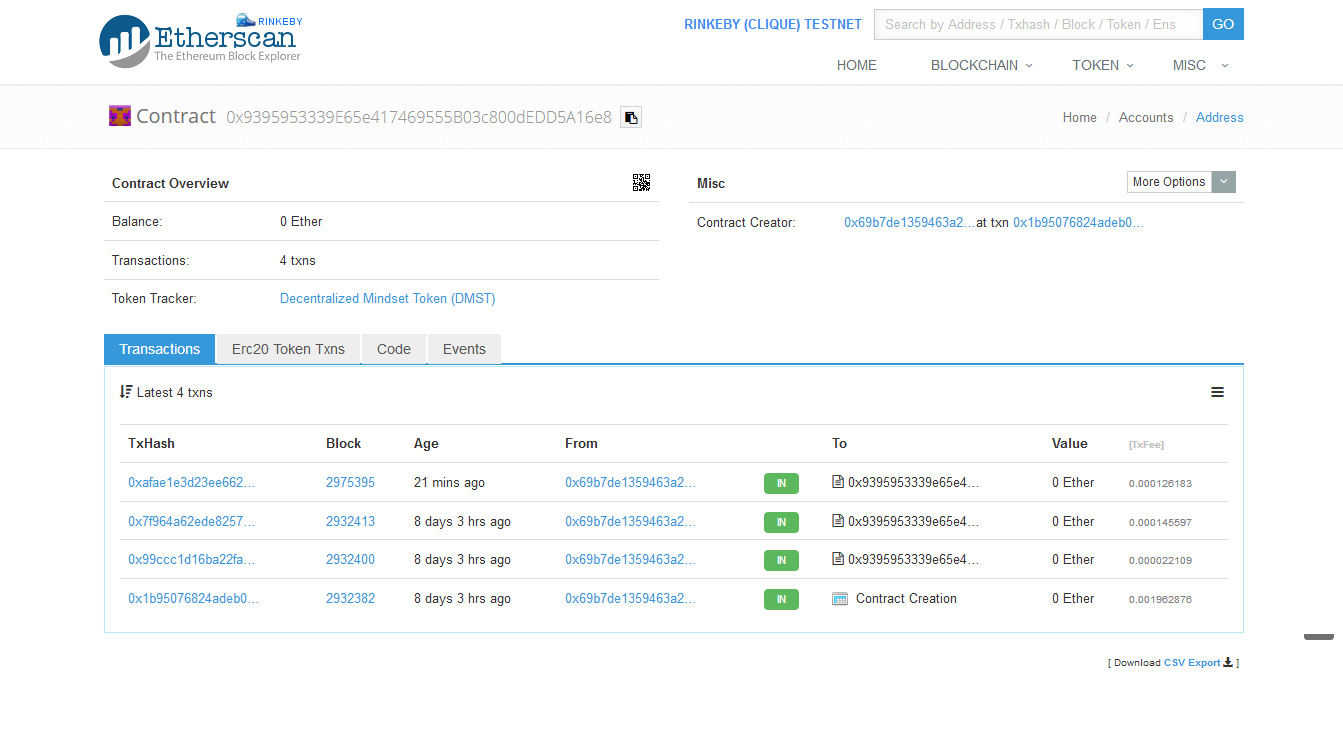
Task: Open block 2932400
Action: 350,559
